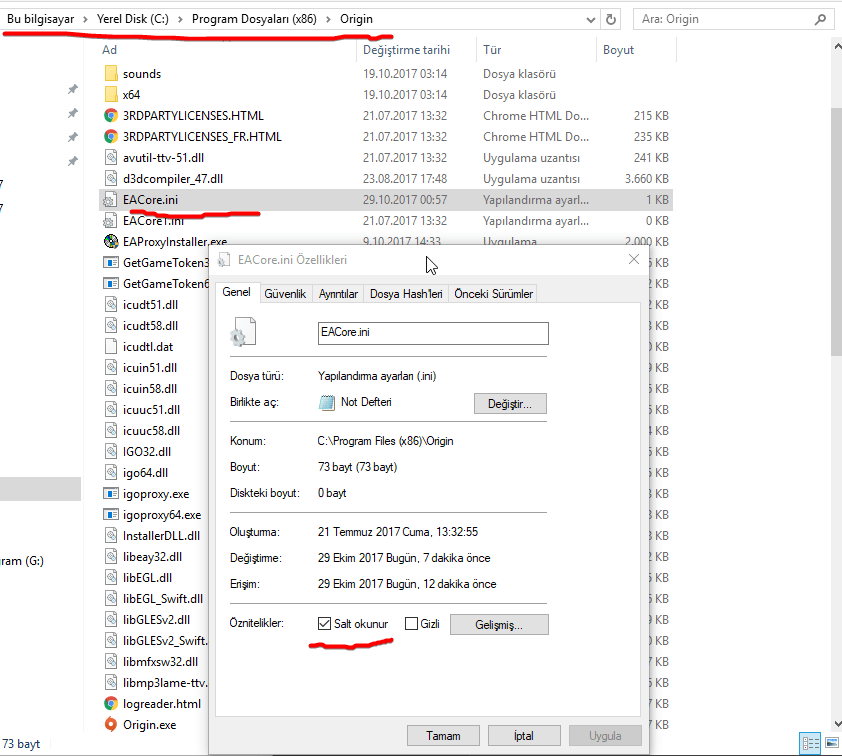The height and width of the screenshot is (756, 842).
Task: Click Yerel Disk (C:) breadcrumb
Action: pos(133,19)
